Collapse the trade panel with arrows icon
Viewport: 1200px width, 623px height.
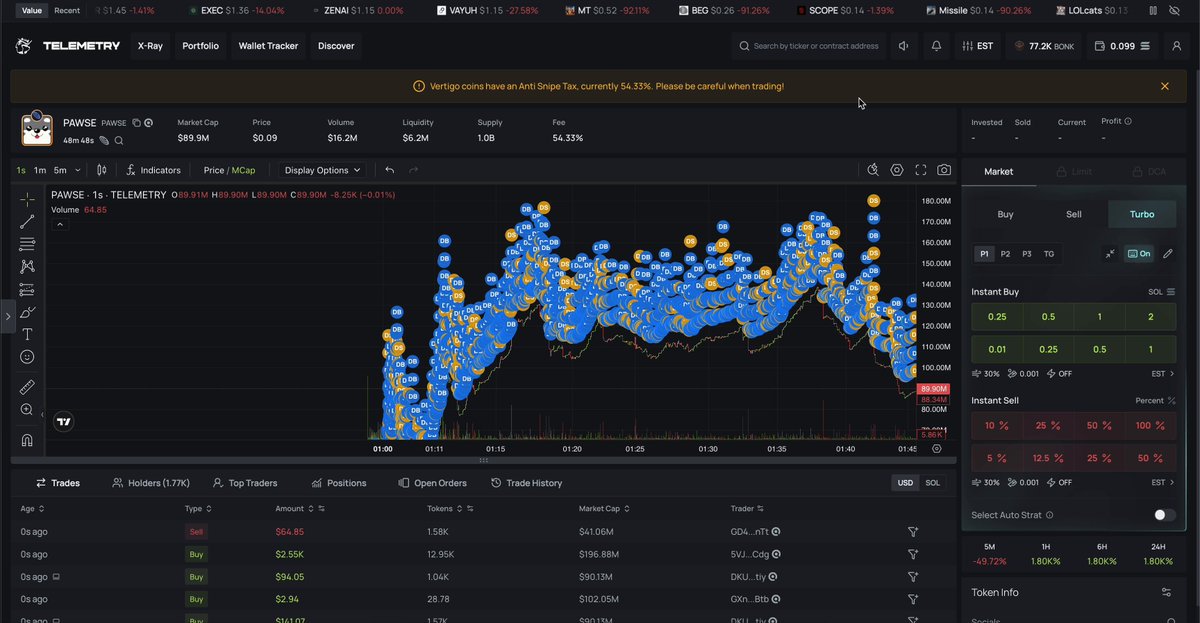(1110, 254)
